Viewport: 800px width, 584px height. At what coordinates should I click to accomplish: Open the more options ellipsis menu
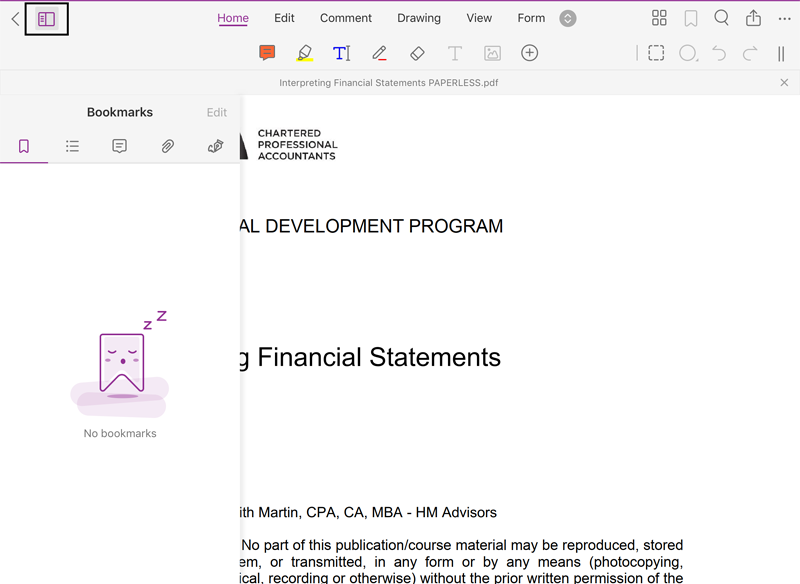click(783, 18)
